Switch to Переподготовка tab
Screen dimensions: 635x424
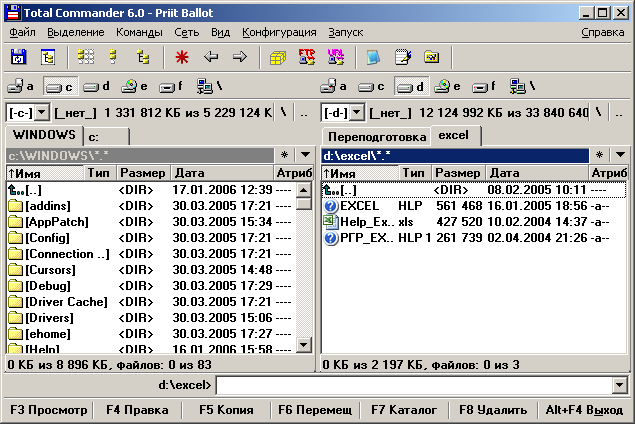[377, 137]
